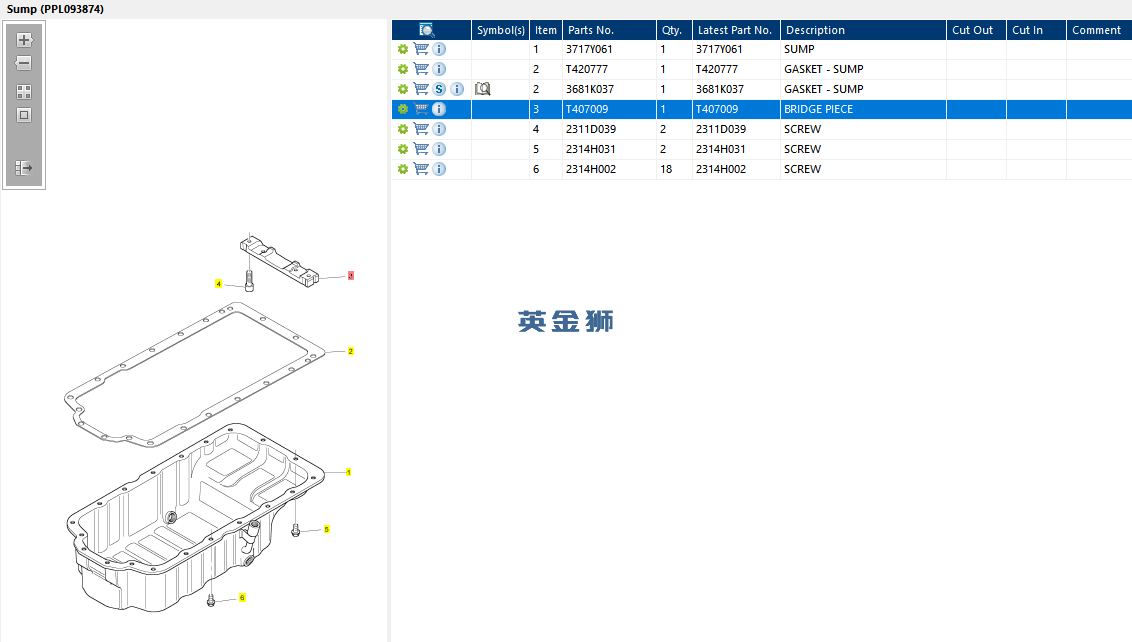Click gear icon for BRIDGE PIECE row
This screenshot has width=1132, height=642.
pyautogui.click(x=403, y=109)
